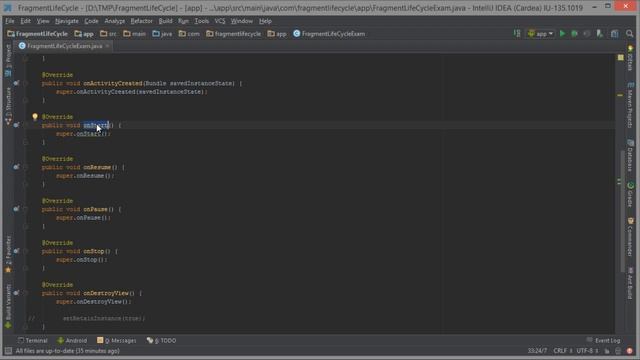Open the TODO tool window
640x360 pixels.
pos(162,340)
